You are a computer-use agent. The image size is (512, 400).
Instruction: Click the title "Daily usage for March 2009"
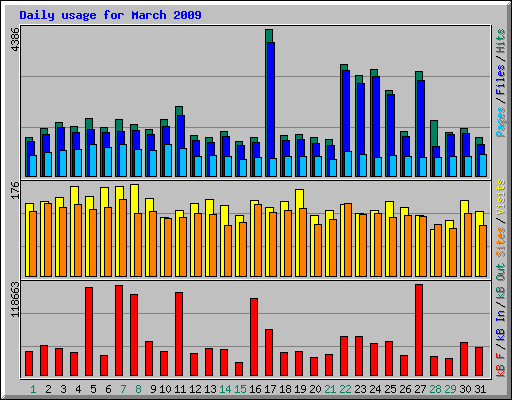pyautogui.click(x=110, y=15)
